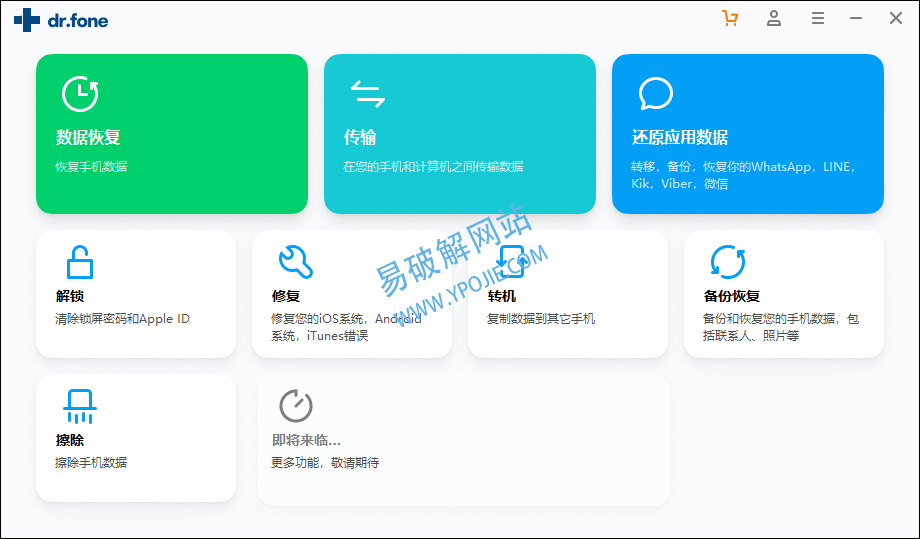The image size is (920, 539).
Task: Click the Repair wrench icon
Action: click(295, 262)
